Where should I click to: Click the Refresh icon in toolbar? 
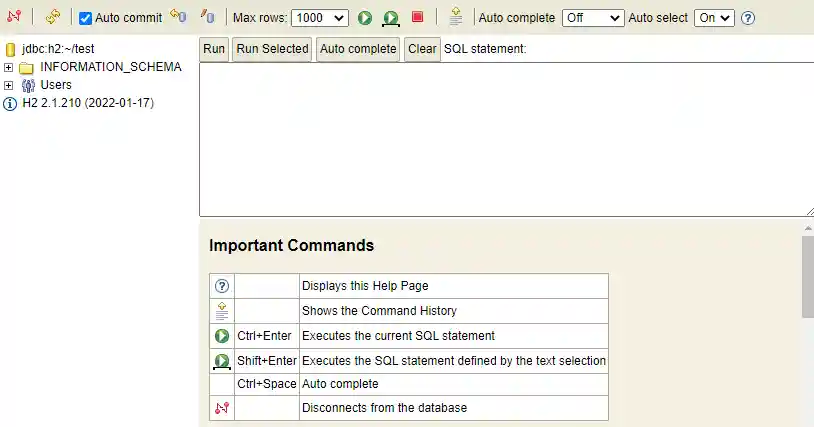pos(52,17)
